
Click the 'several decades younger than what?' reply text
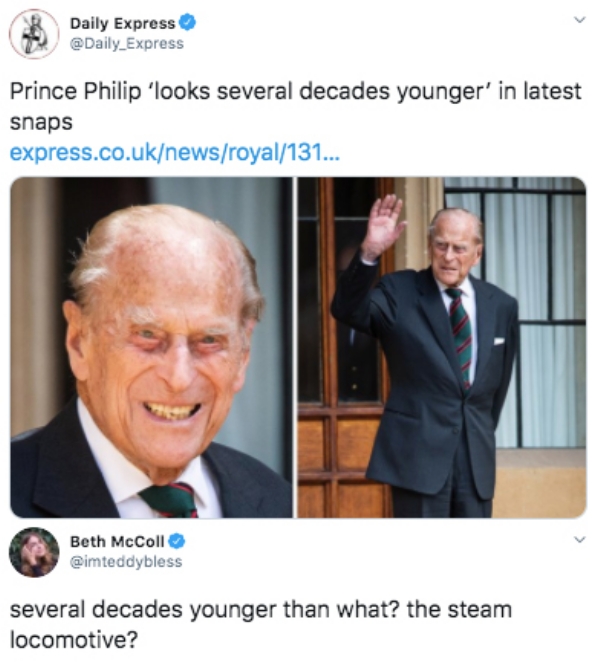click(205, 610)
